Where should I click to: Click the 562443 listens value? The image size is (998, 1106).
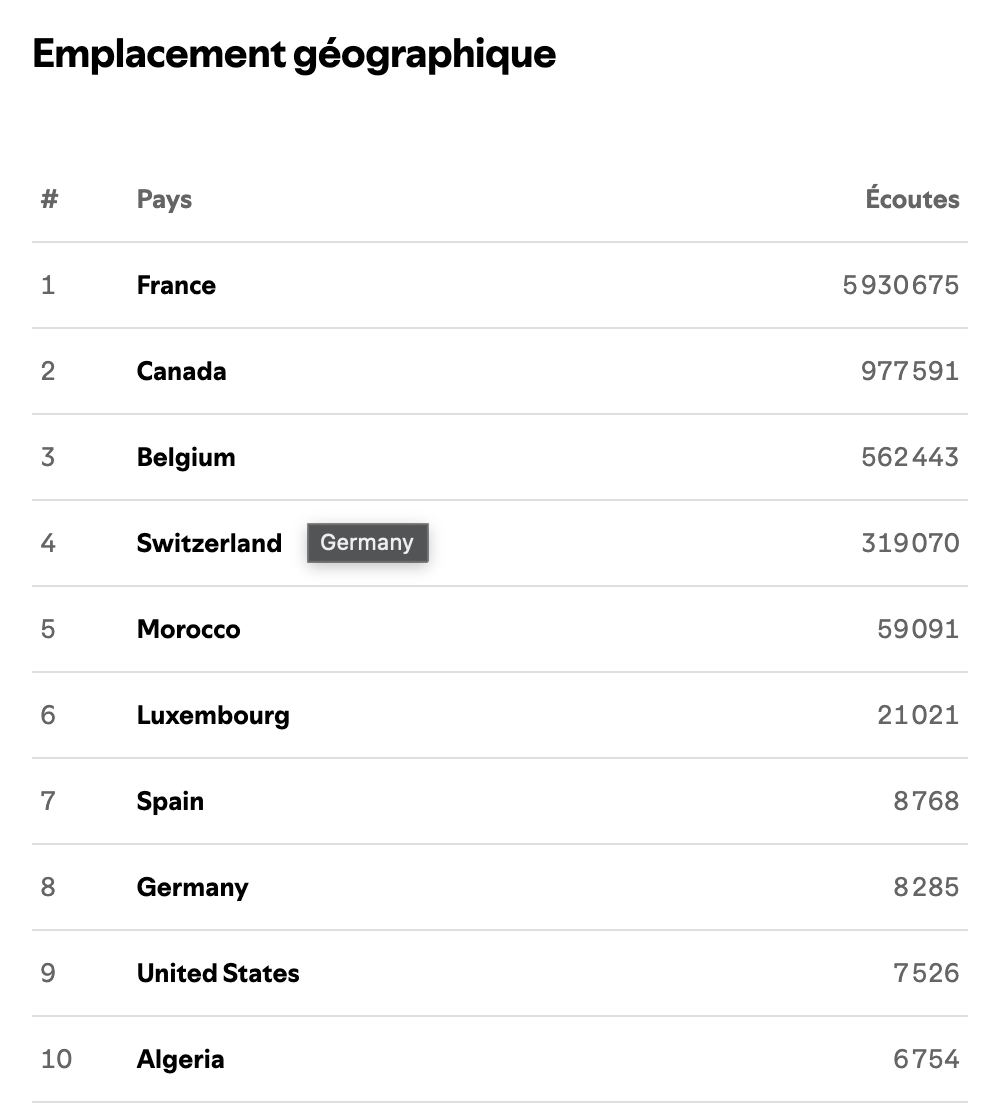tap(909, 458)
